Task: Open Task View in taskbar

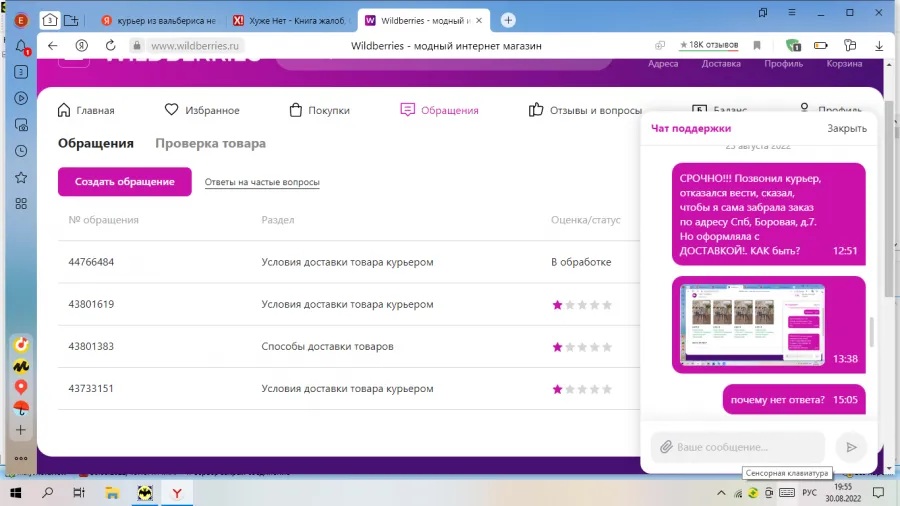Action: 79,493
